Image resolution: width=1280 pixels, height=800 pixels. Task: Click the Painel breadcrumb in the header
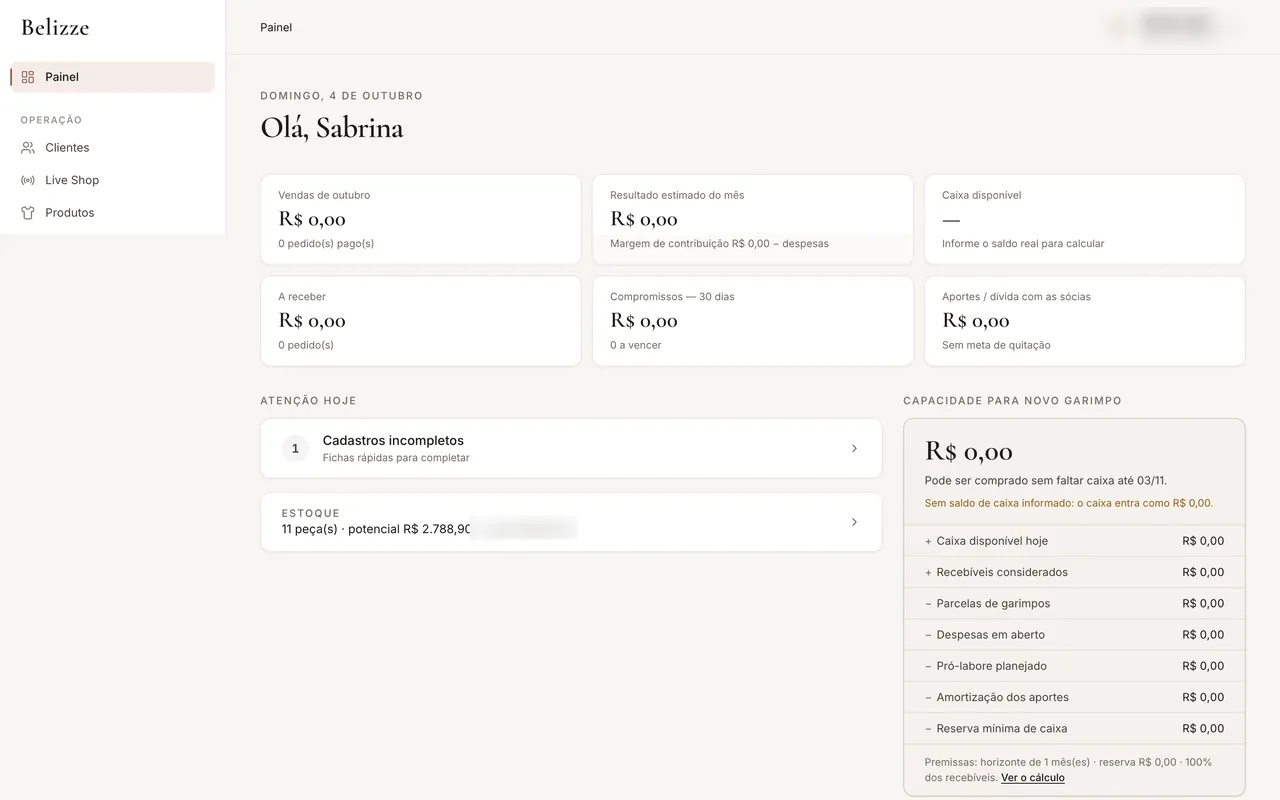coord(276,27)
